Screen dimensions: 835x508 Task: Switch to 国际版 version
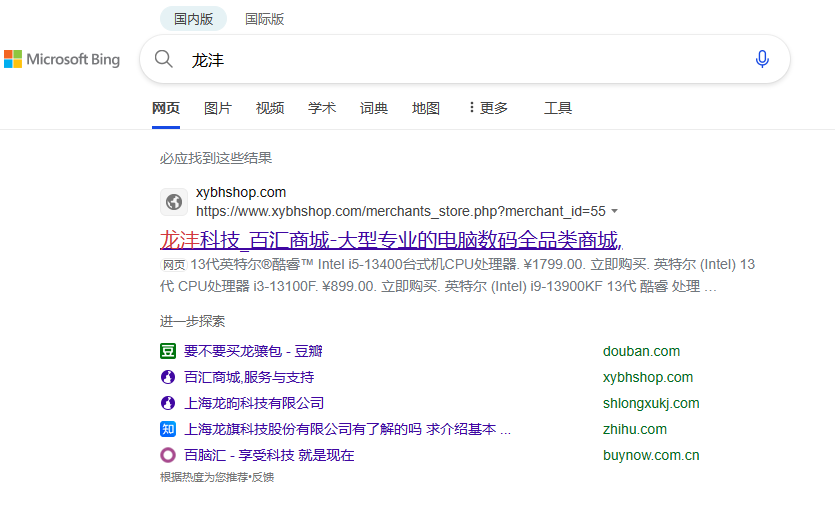264,19
